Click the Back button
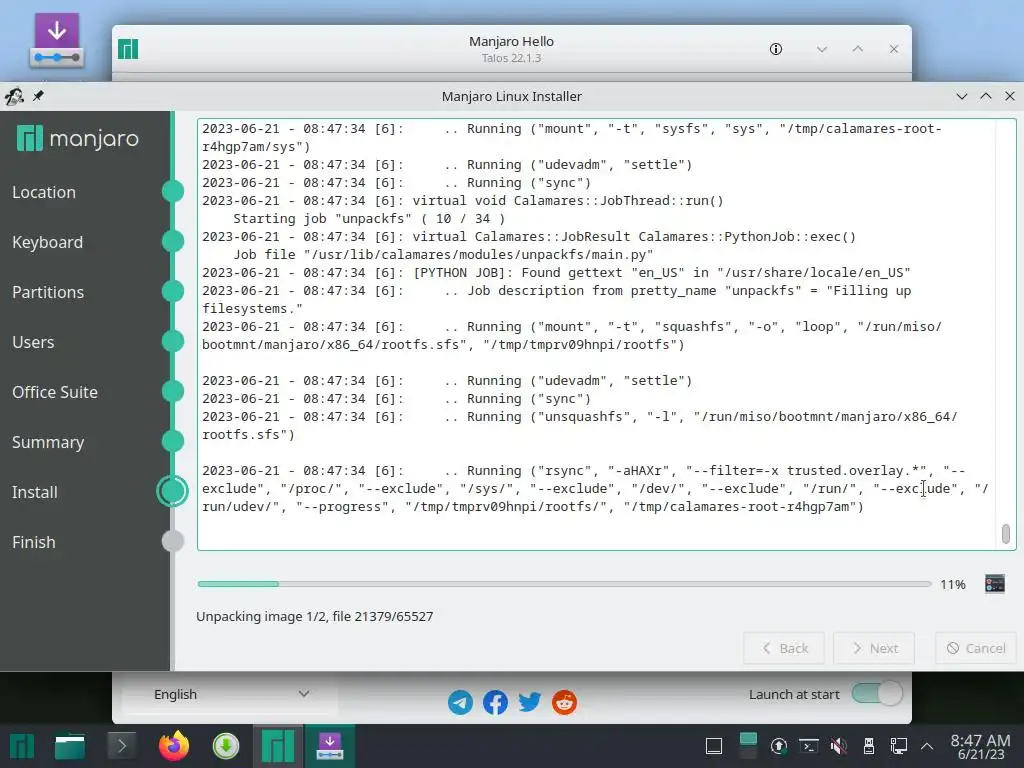The height and width of the screenshot is (768, 1024). (784, 648)
